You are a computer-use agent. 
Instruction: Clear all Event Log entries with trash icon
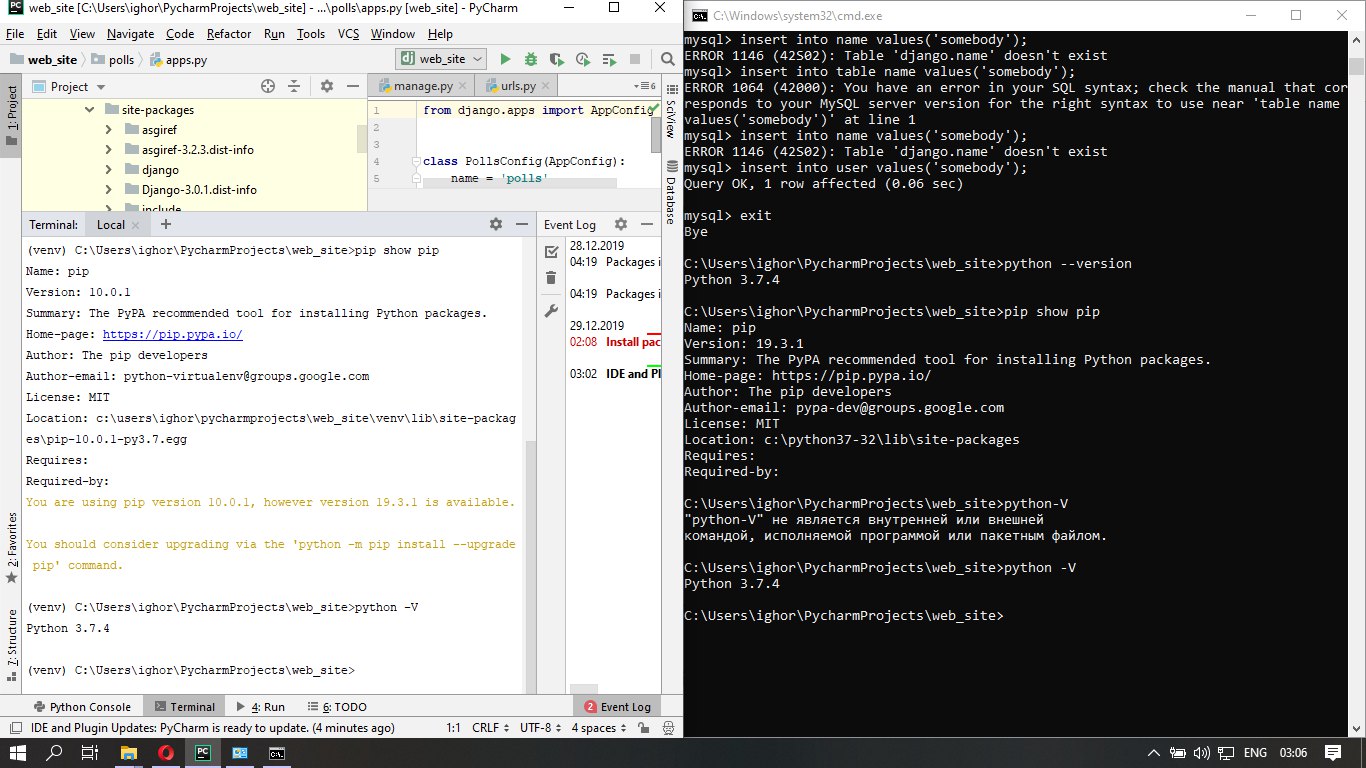551,277
